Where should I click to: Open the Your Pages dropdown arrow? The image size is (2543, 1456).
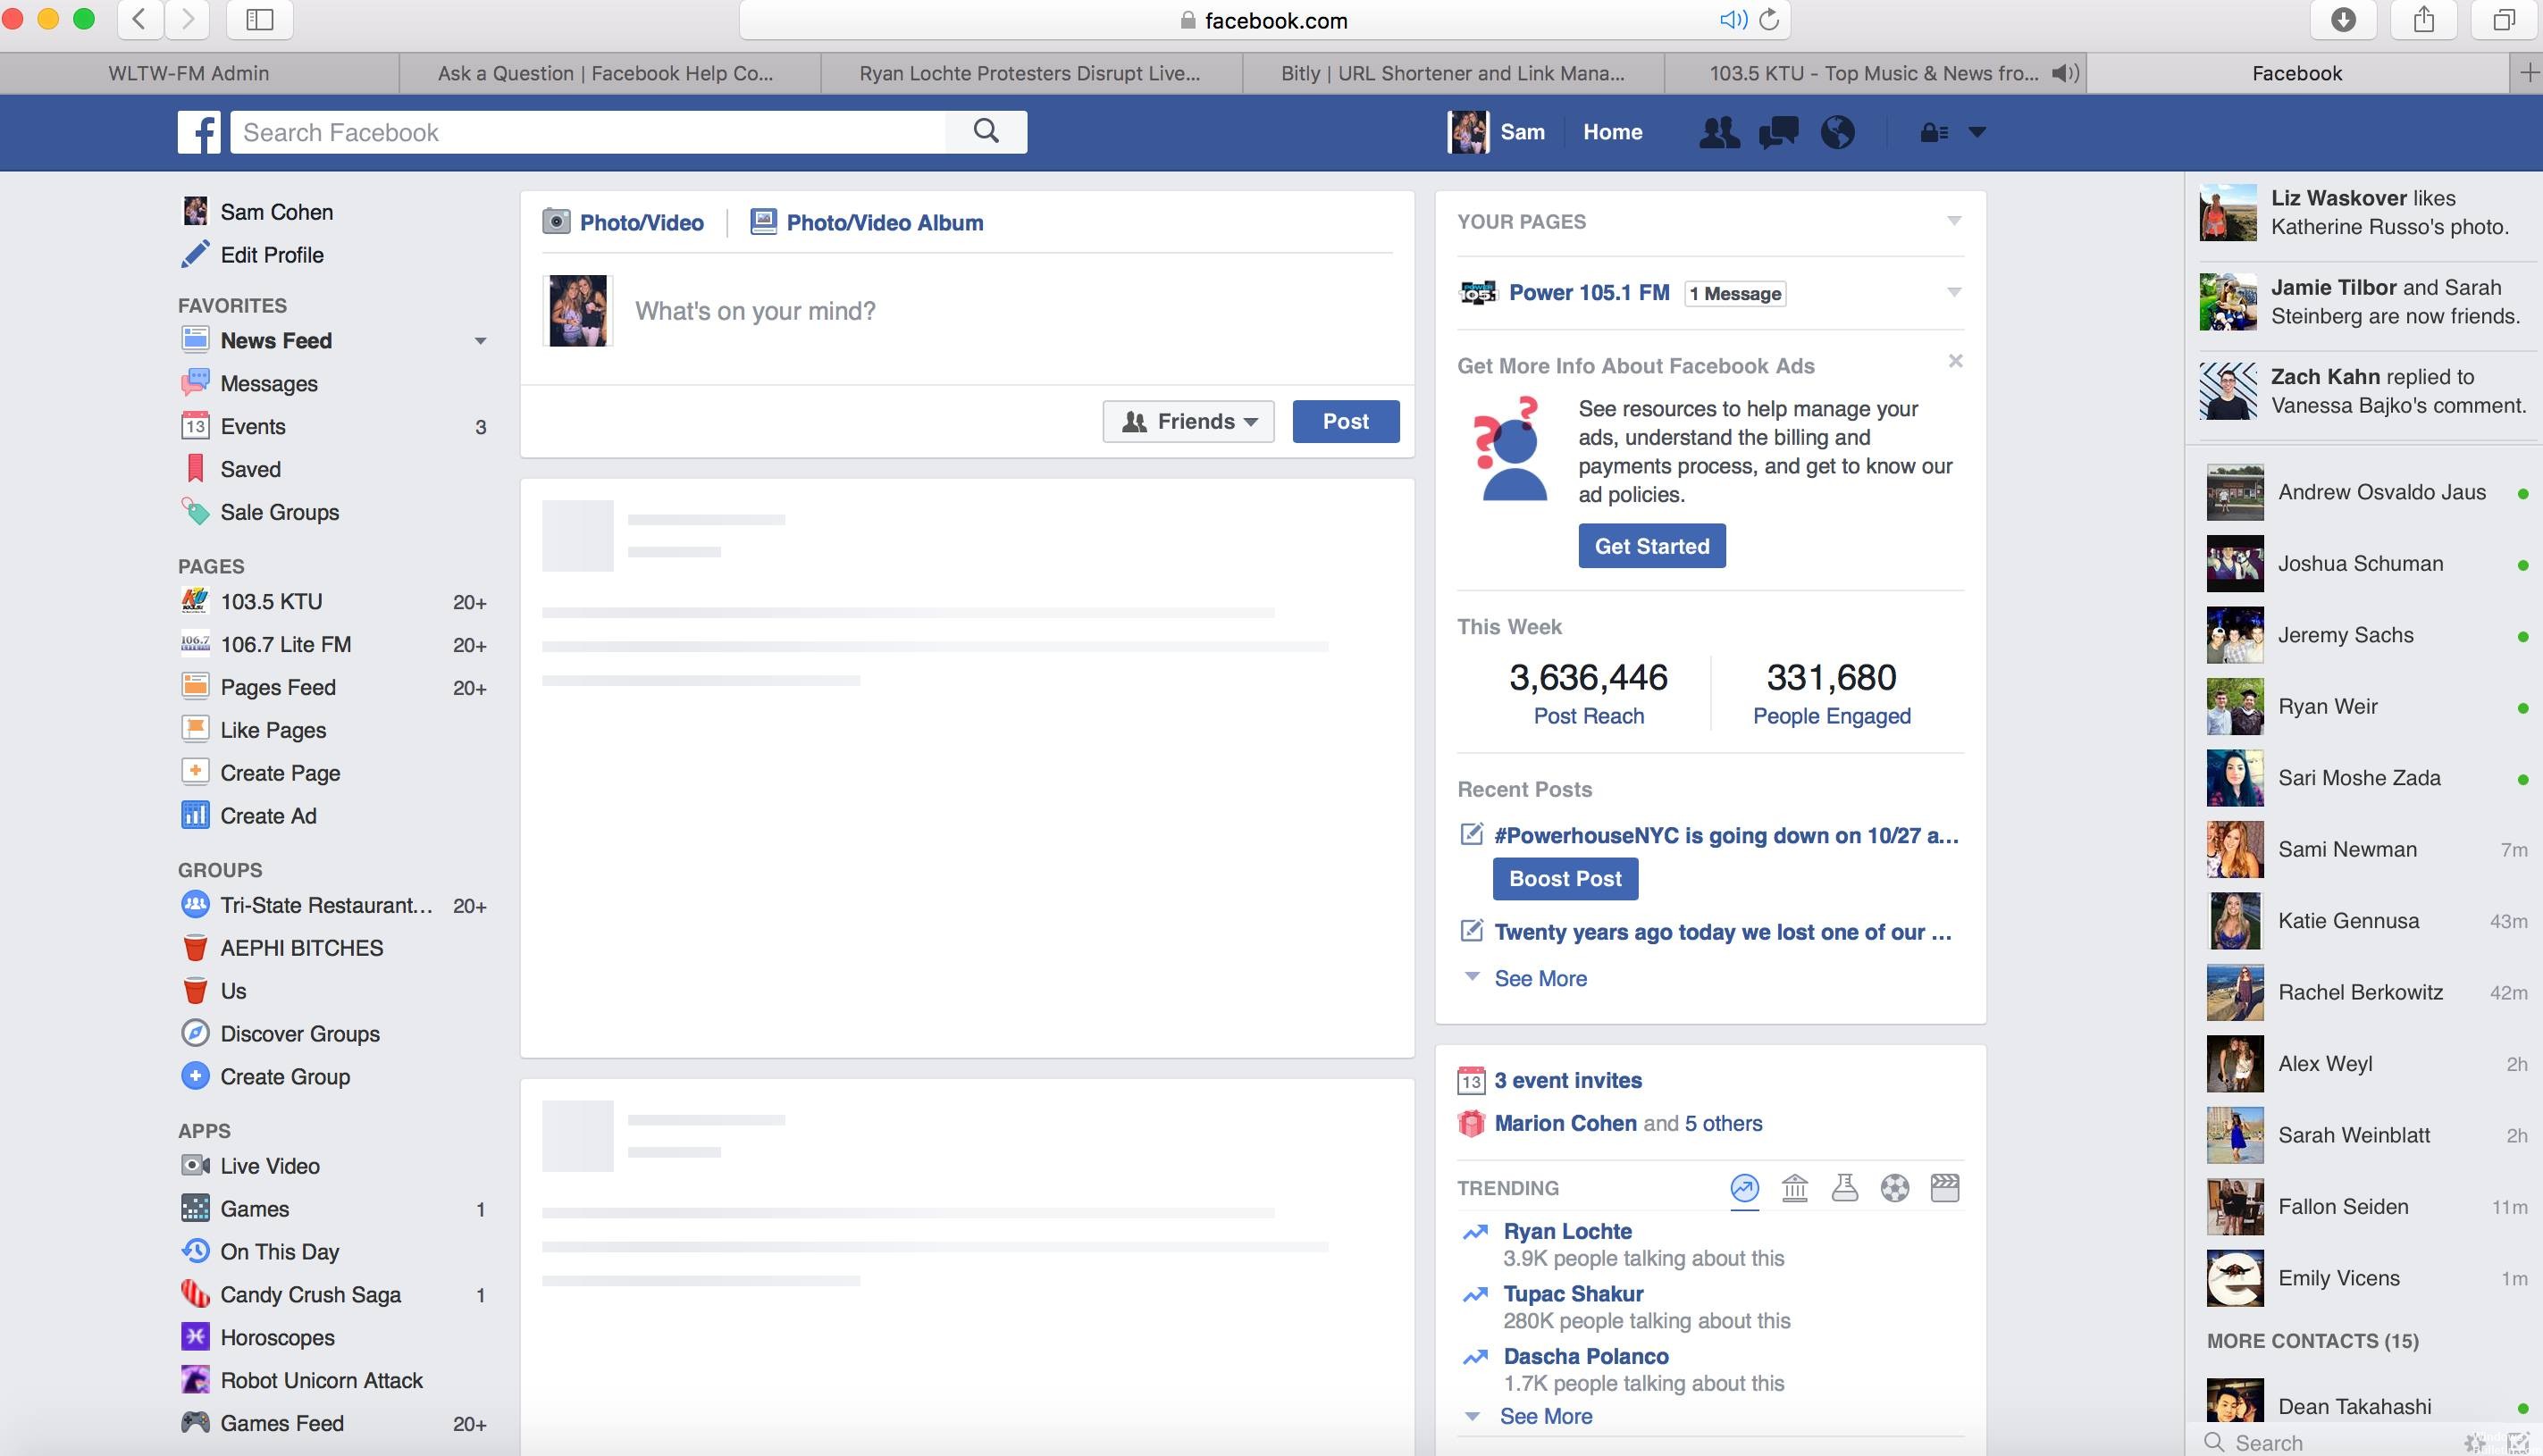point(1953,221)
